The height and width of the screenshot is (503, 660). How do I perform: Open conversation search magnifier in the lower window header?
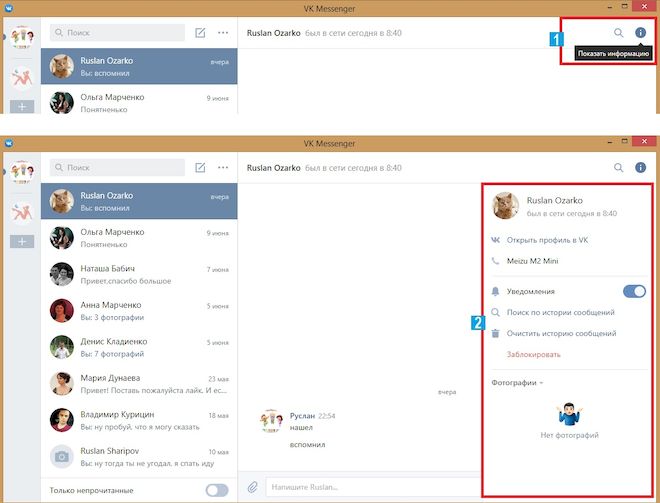618,168
